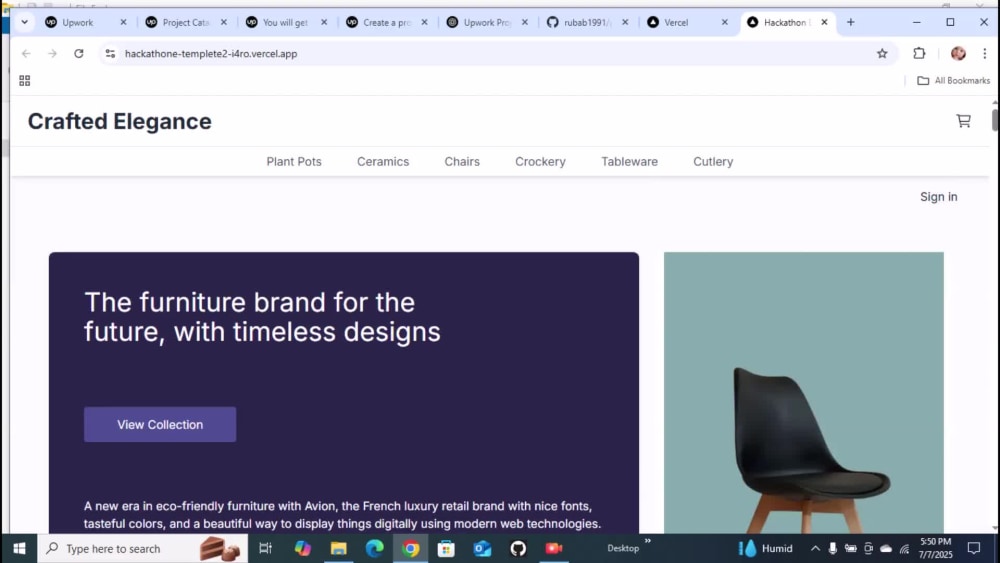Open the Plant Pots category
Screen dimensions: 1000x563
294,162
